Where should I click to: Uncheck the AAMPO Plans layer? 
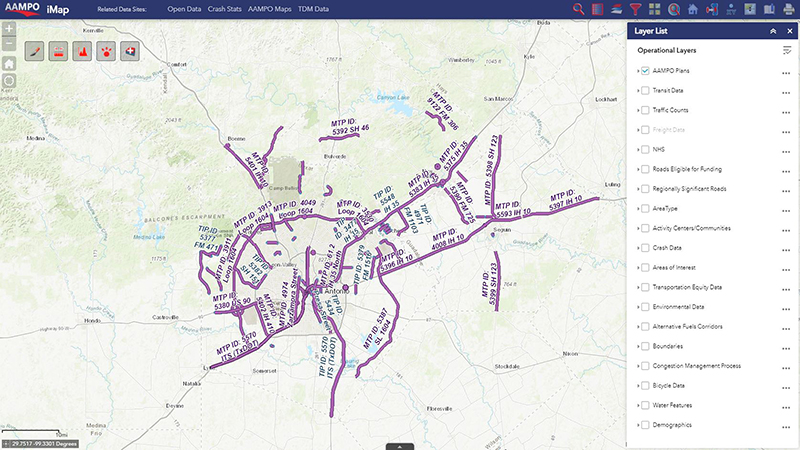(x=646, y=71)
